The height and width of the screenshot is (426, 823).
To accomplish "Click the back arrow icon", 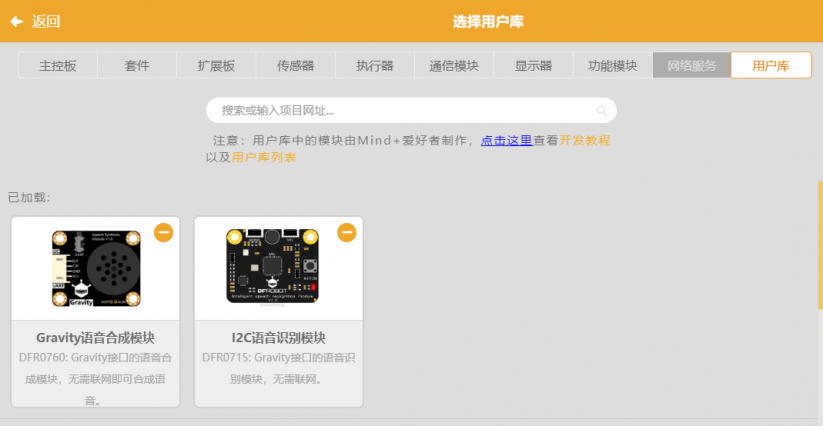I will pos(17,22).
